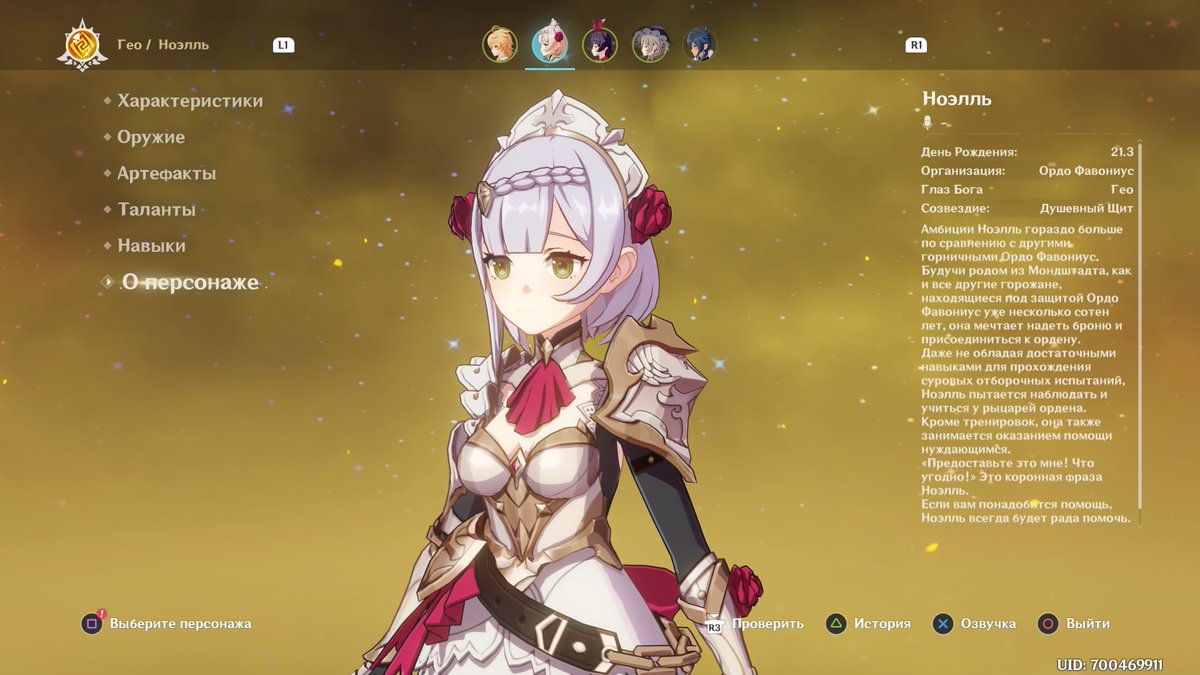Screen dimensions: 1200x675
Task: Click the microphone voice actor icon
Action: (x=927, y=122)
